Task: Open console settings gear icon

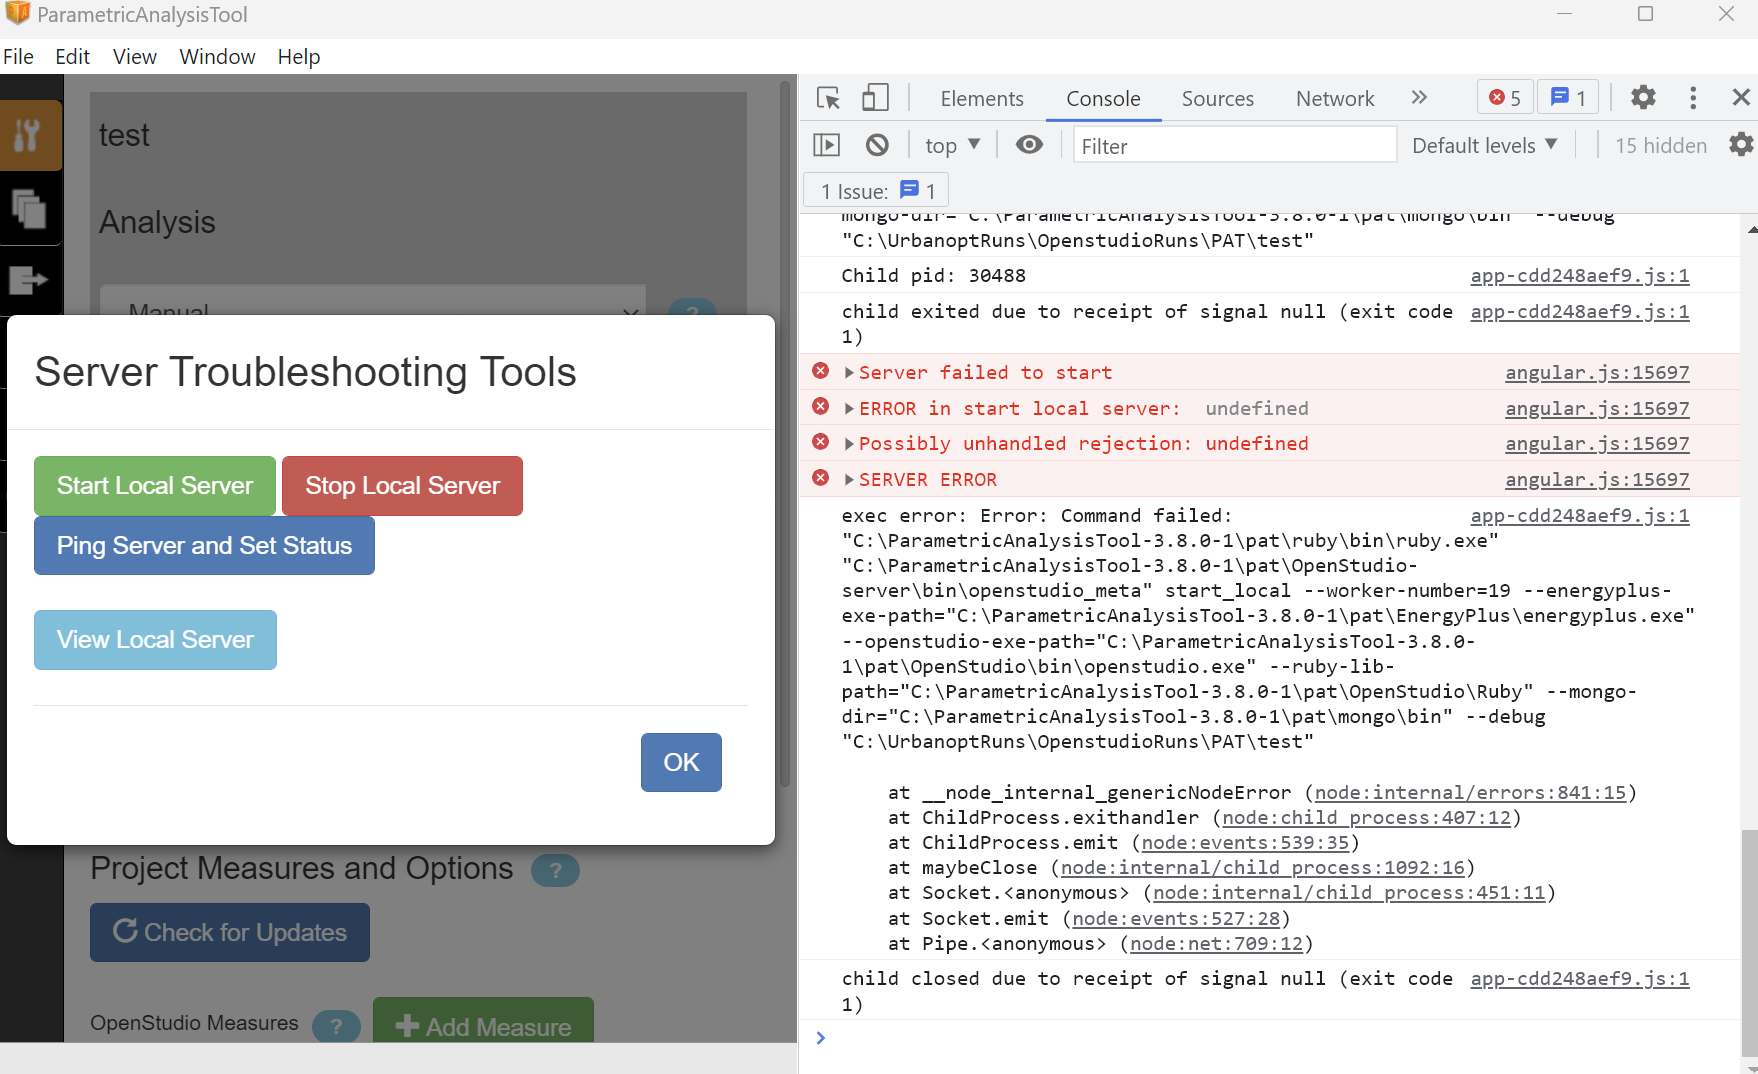Action: (x=1741, y=144)
